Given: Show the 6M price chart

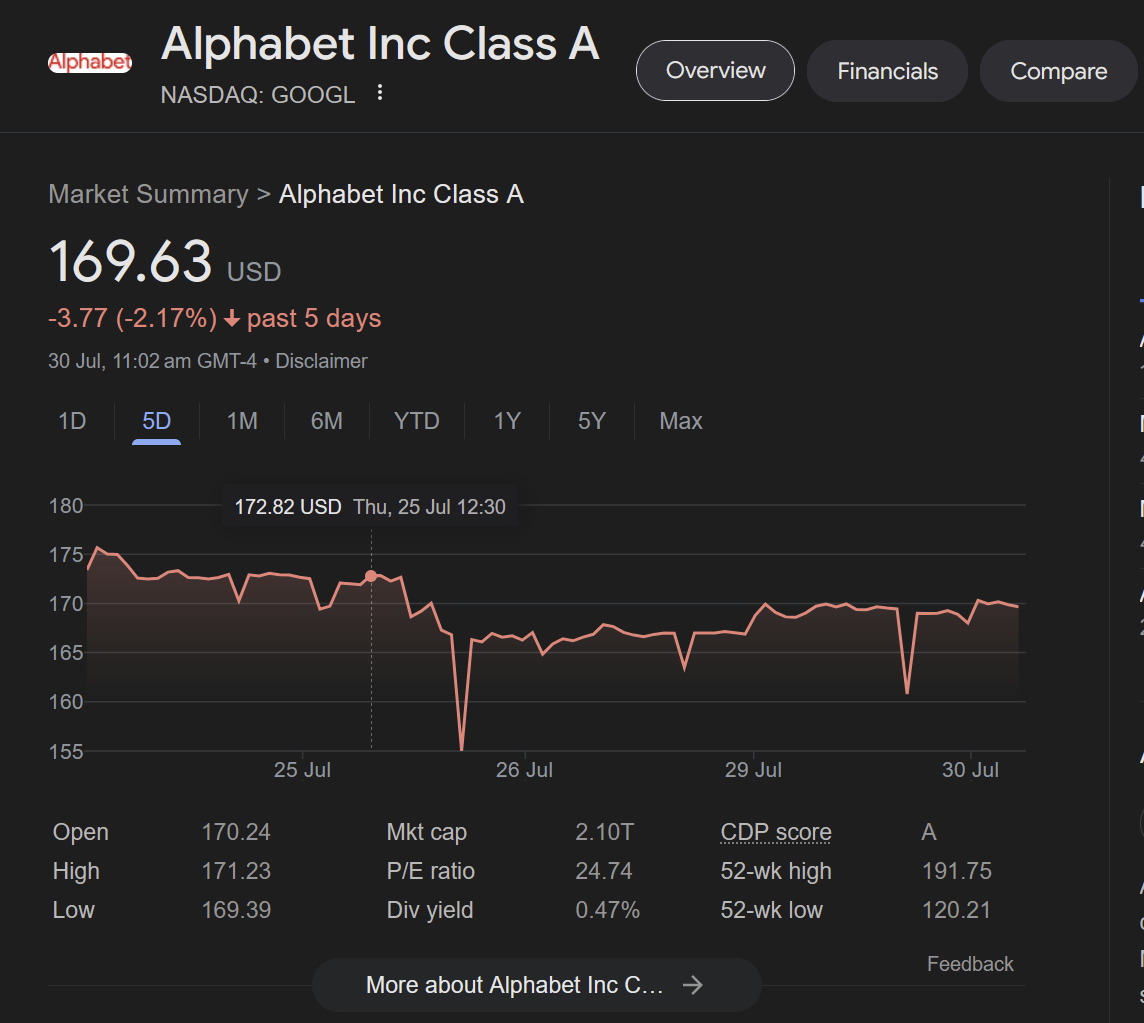Looking at the screenshot, I should [326, 421].
